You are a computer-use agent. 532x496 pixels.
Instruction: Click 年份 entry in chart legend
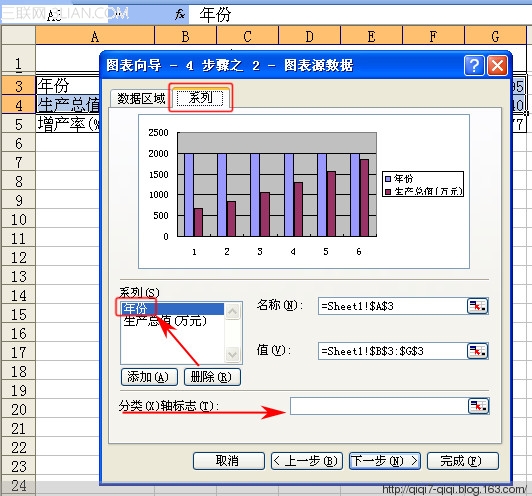coord(399,178)
